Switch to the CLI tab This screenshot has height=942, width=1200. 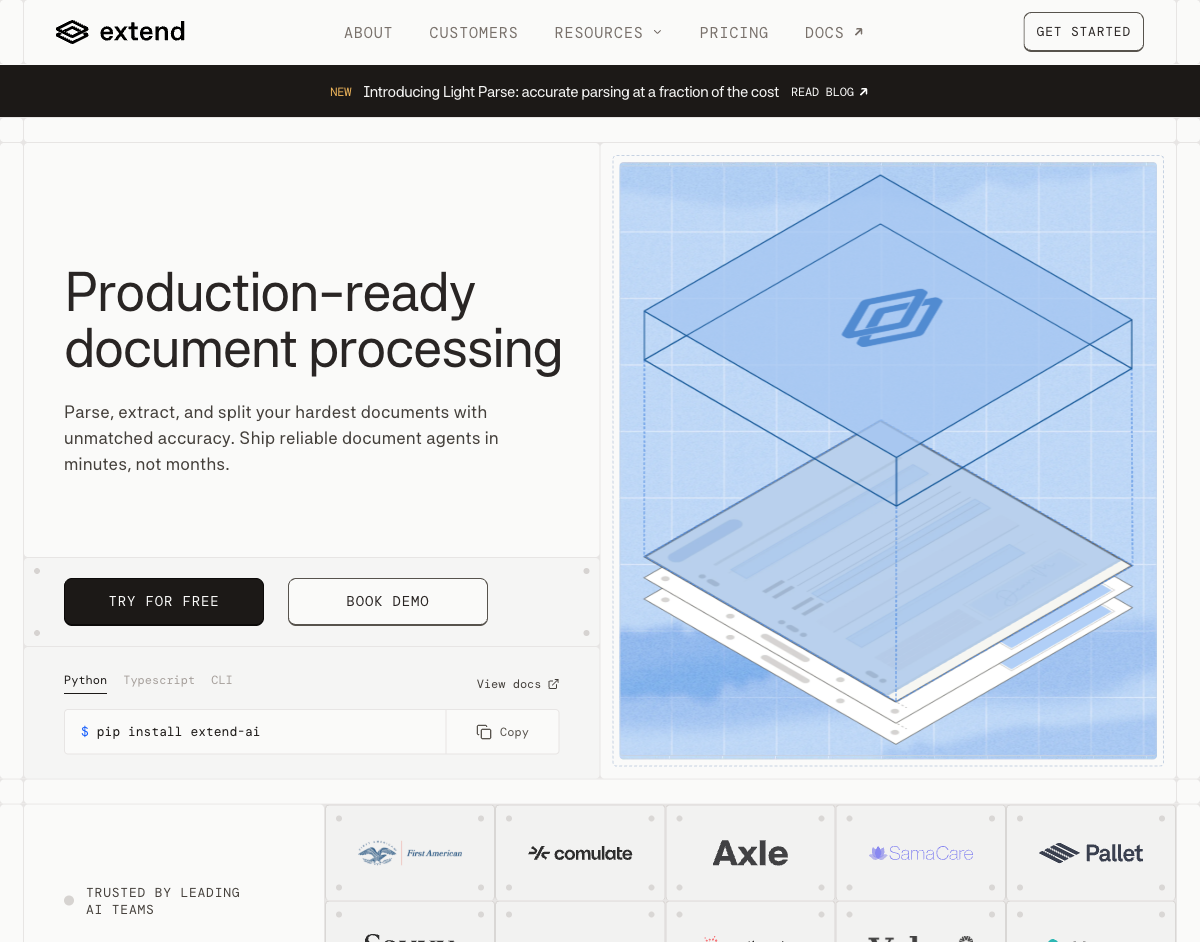point(222,680)
